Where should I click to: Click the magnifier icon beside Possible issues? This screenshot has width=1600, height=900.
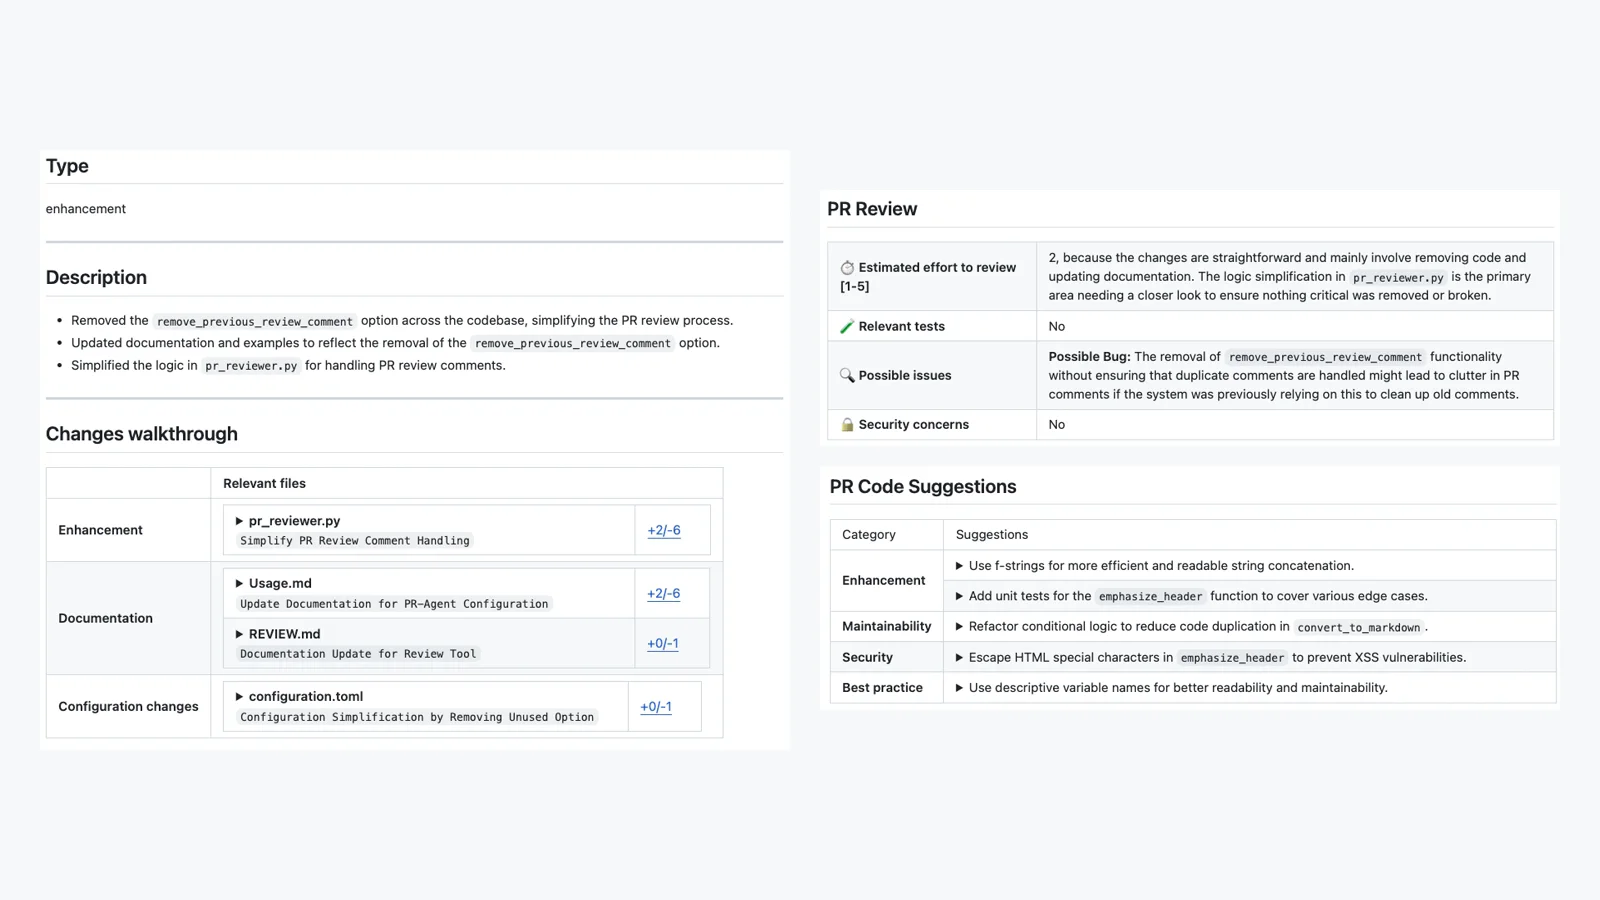847,376
